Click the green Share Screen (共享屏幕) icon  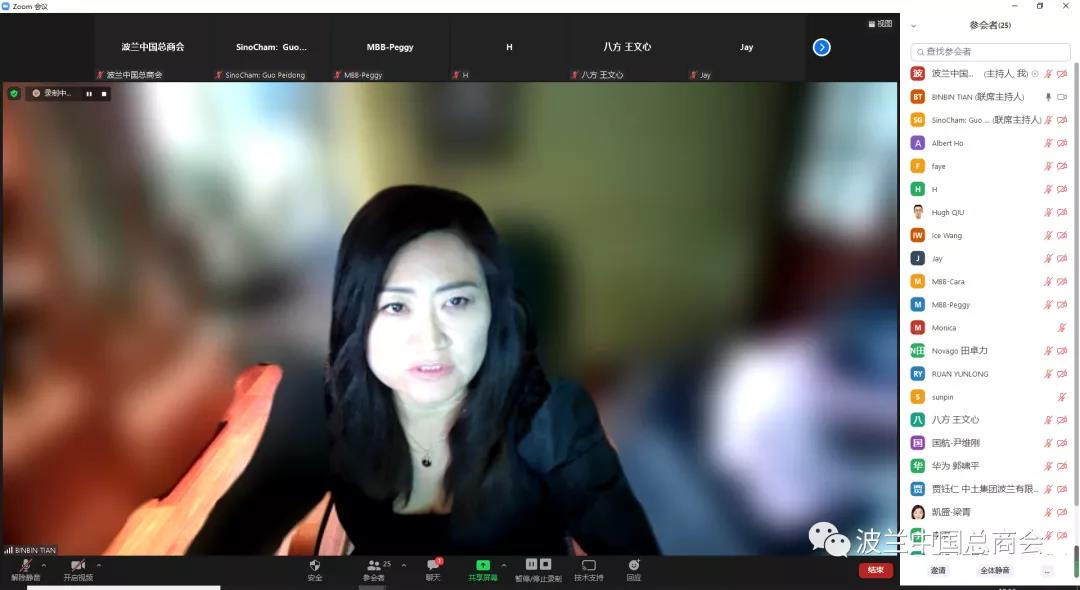483,566
